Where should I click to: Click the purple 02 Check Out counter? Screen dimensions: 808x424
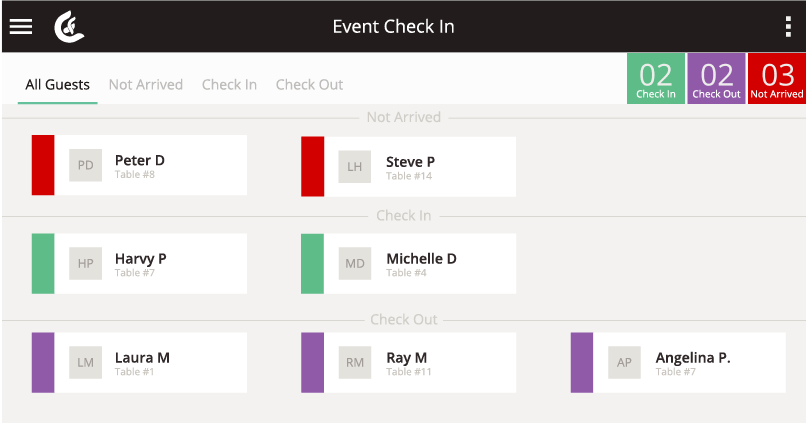pyautogui.click(x=716, y=79)
